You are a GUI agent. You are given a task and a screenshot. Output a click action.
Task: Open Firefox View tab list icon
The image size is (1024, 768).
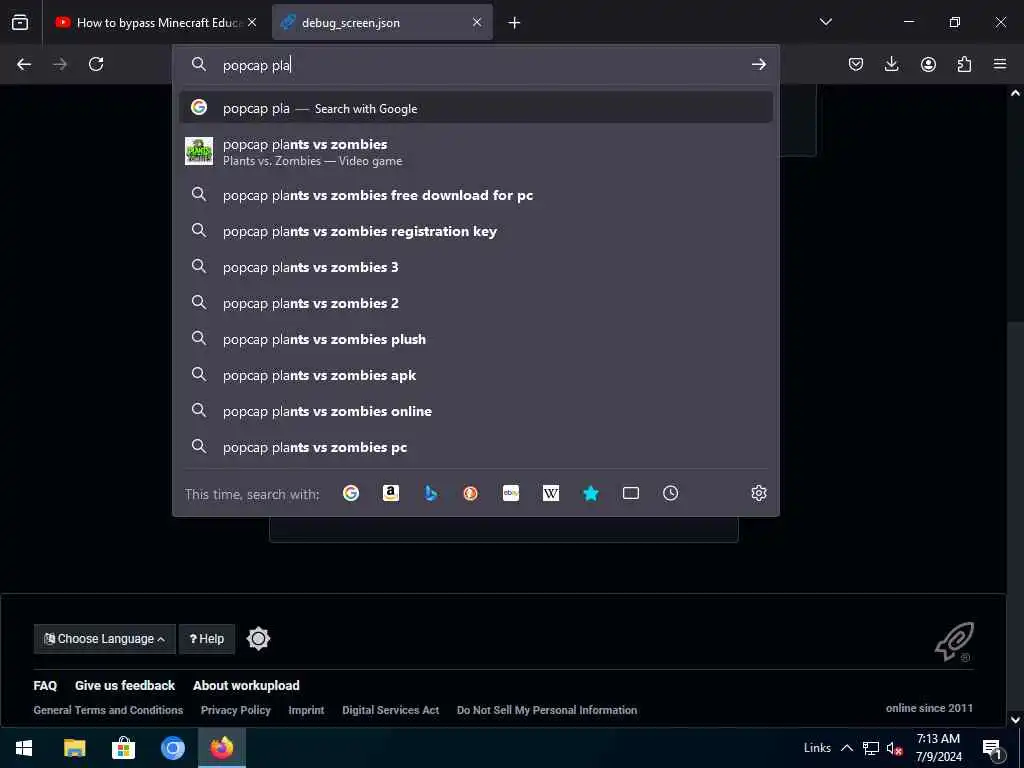click(20, 22)
